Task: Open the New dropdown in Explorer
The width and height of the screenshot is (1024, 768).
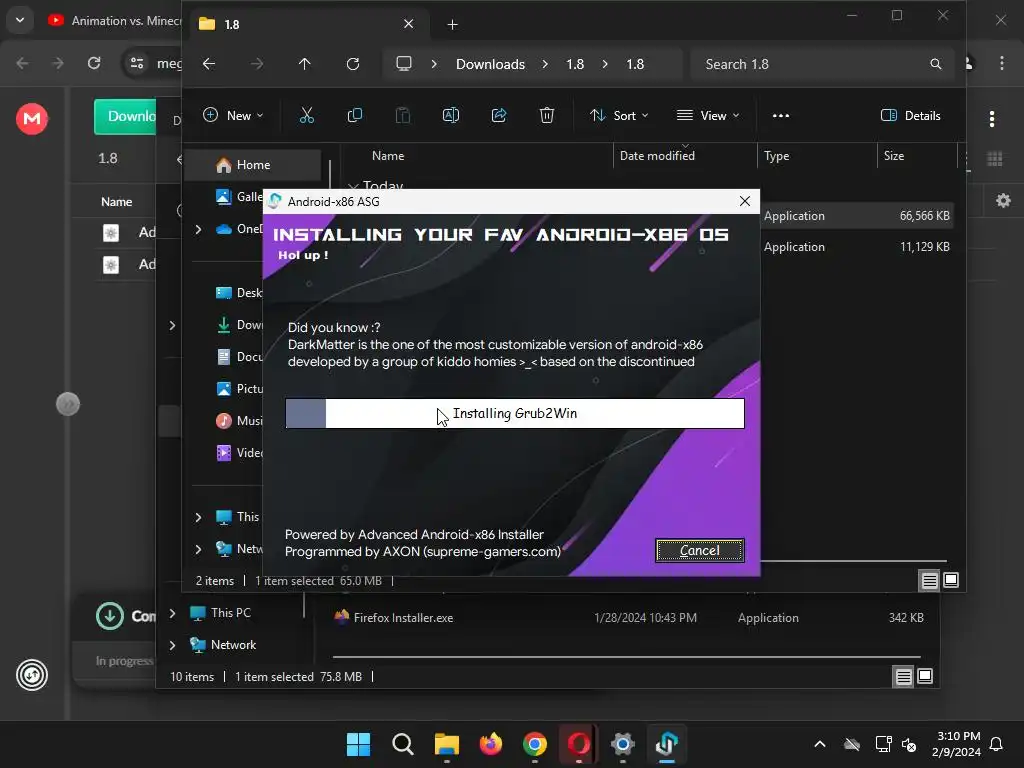Action: (x=233, y=116)
